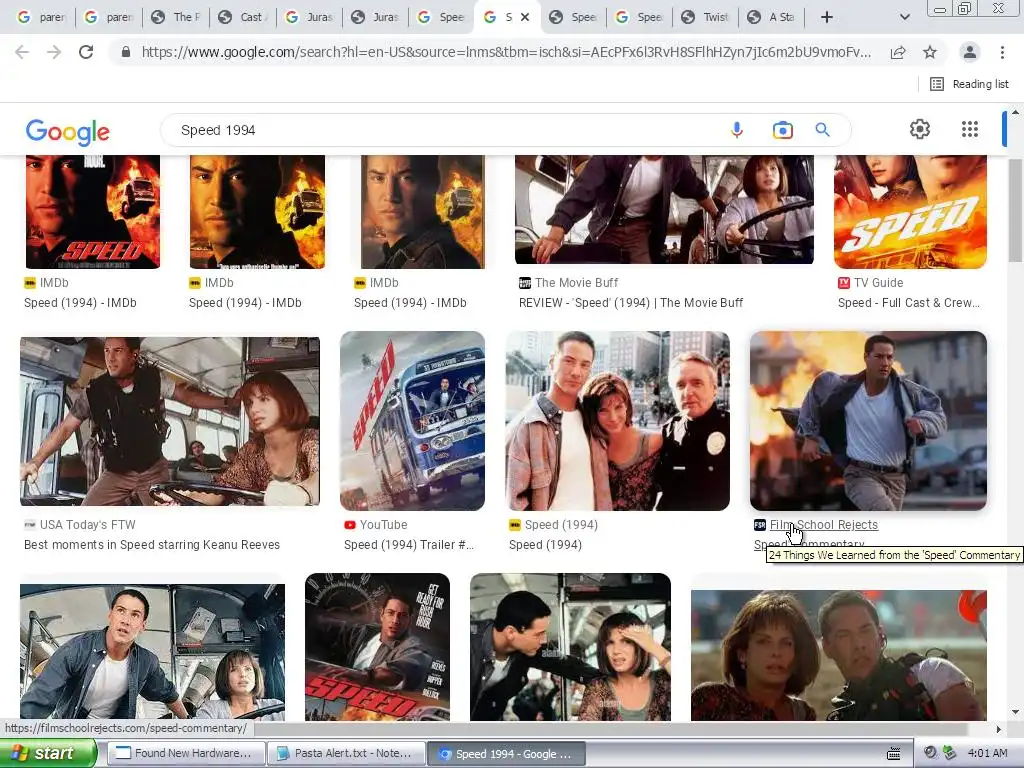
Task: Open the on-screen keyboard tray icon
Action: (x=894, y=754)
